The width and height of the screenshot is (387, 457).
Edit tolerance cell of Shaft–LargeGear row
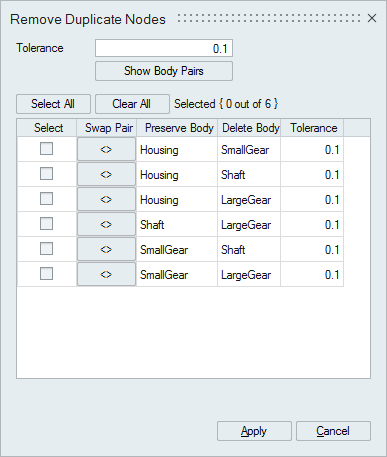[x=312, y=224]
